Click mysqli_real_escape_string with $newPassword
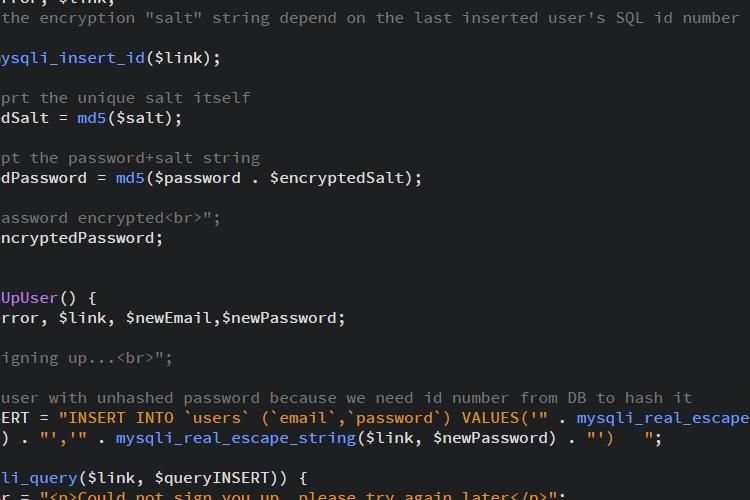Image resolution: width=750 pixels, height=500 pixels. [336, 438]
